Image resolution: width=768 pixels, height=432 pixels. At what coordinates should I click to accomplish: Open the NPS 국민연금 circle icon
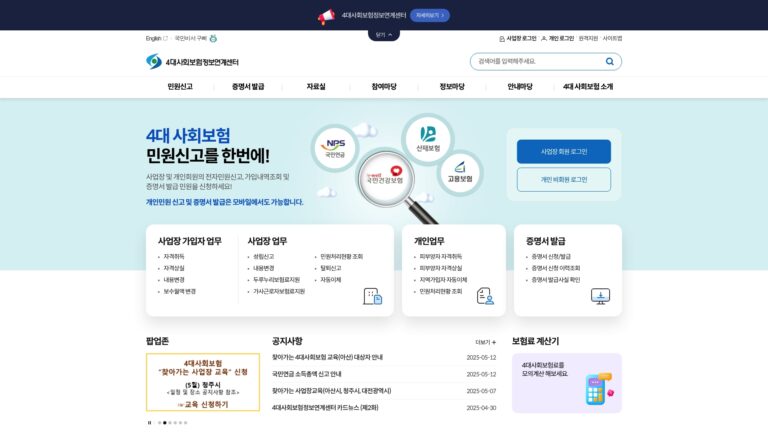[336, 148]
